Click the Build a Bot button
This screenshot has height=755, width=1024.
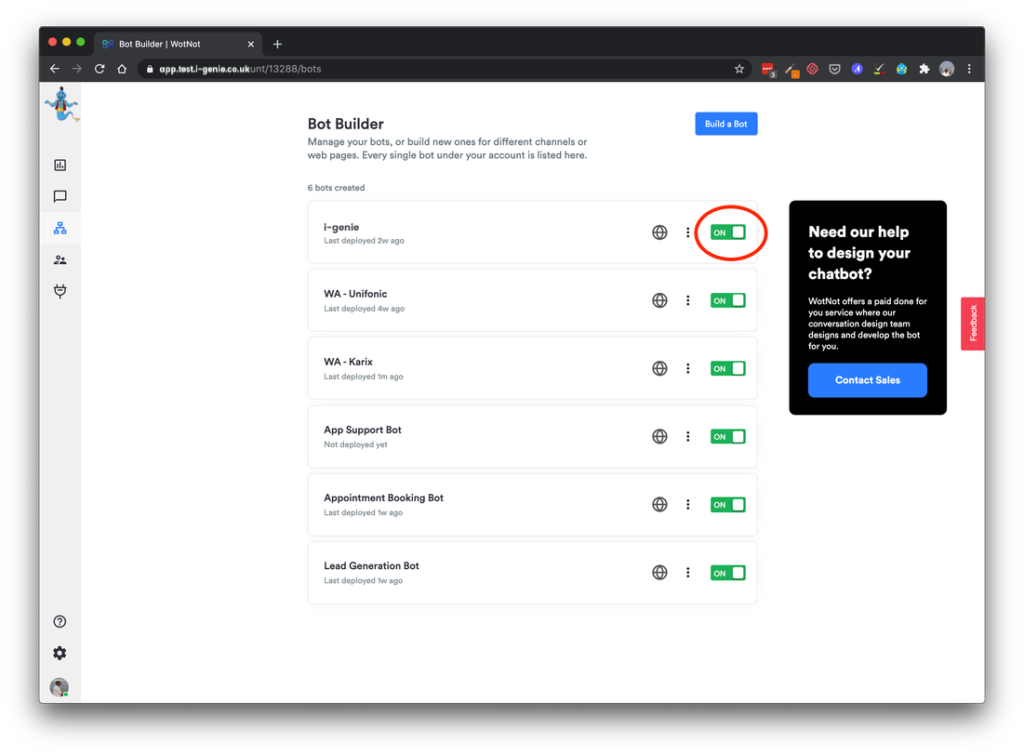726,124
